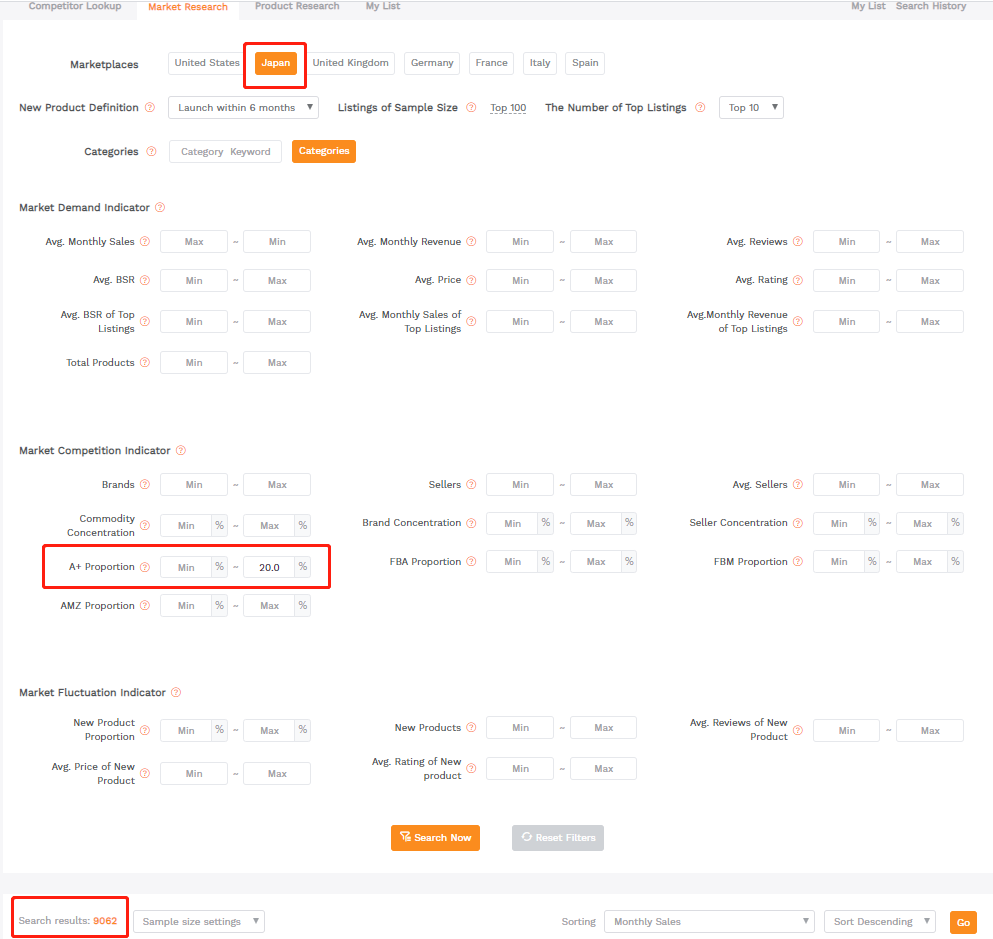Click the Category Keyword input field
Screen dimensions: 993x939
click(x=225, y=152)
